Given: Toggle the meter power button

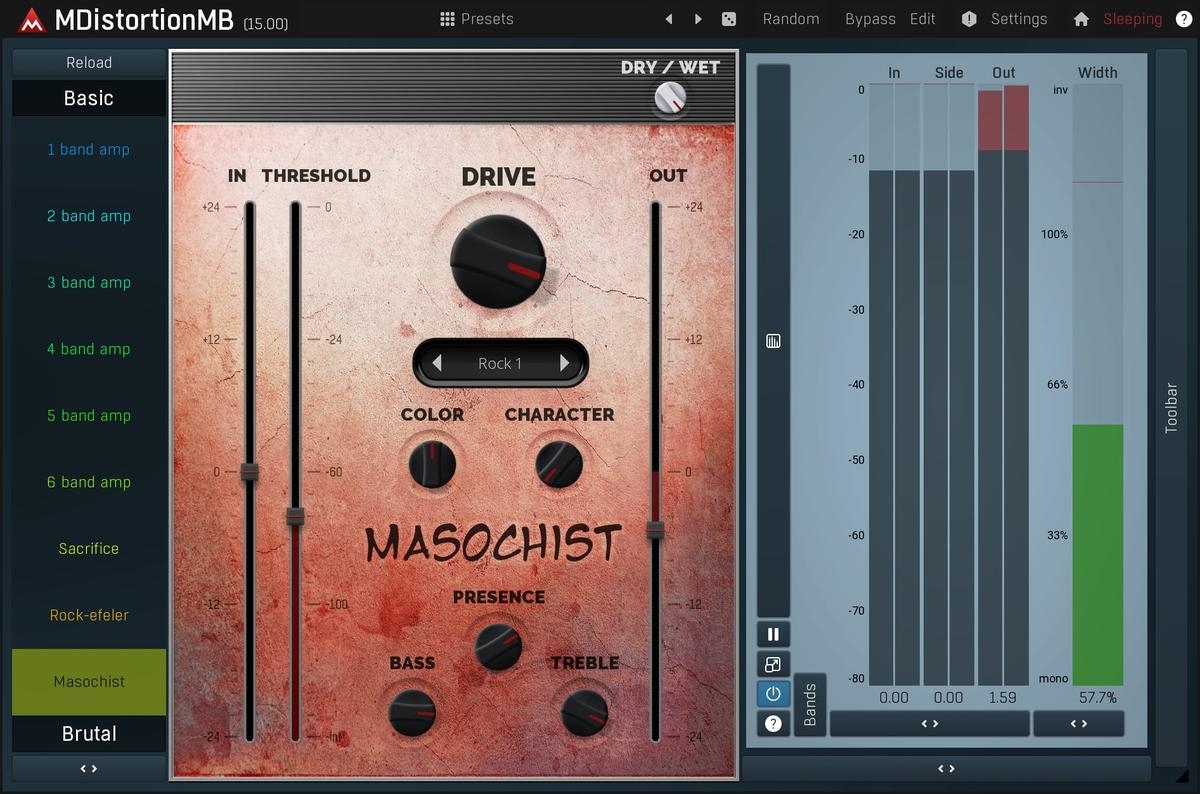Looking at the screenshot, I should (773, 693).
